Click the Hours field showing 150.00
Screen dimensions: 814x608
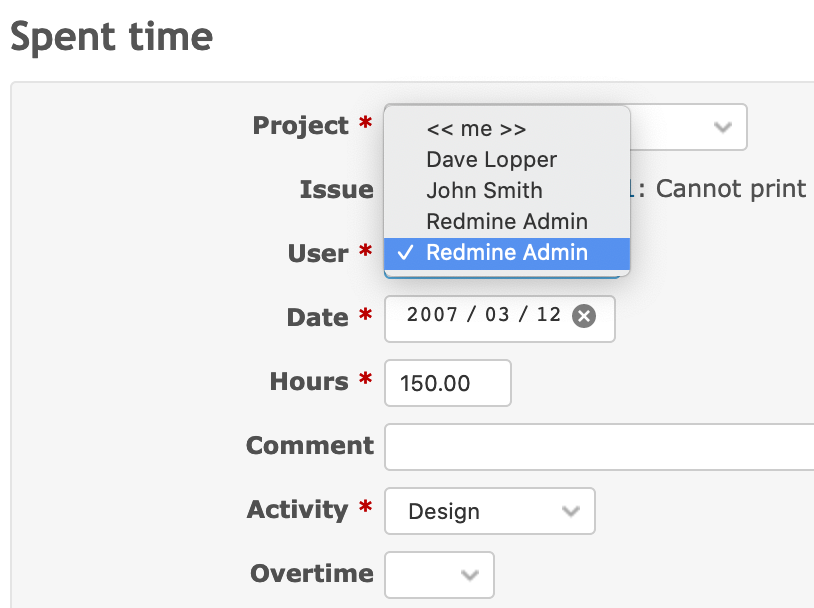click(x=447, y=383)
